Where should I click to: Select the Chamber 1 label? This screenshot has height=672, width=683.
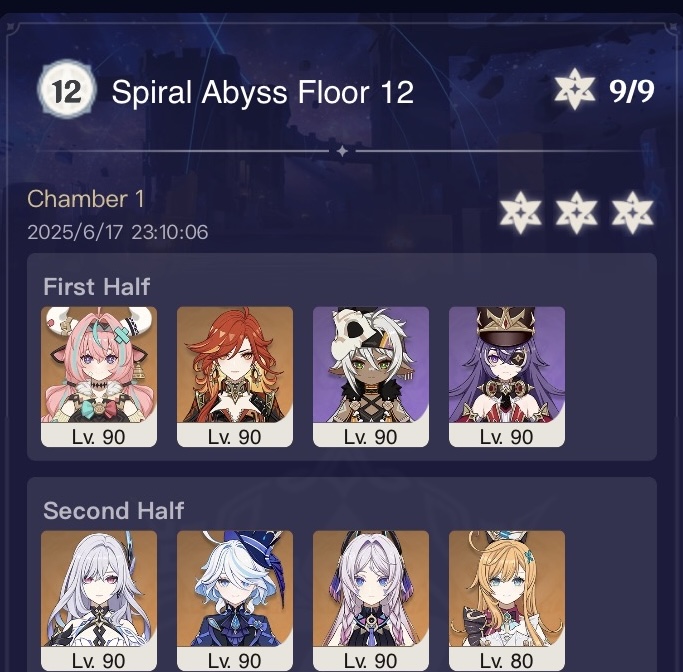[x=86, y=199]
